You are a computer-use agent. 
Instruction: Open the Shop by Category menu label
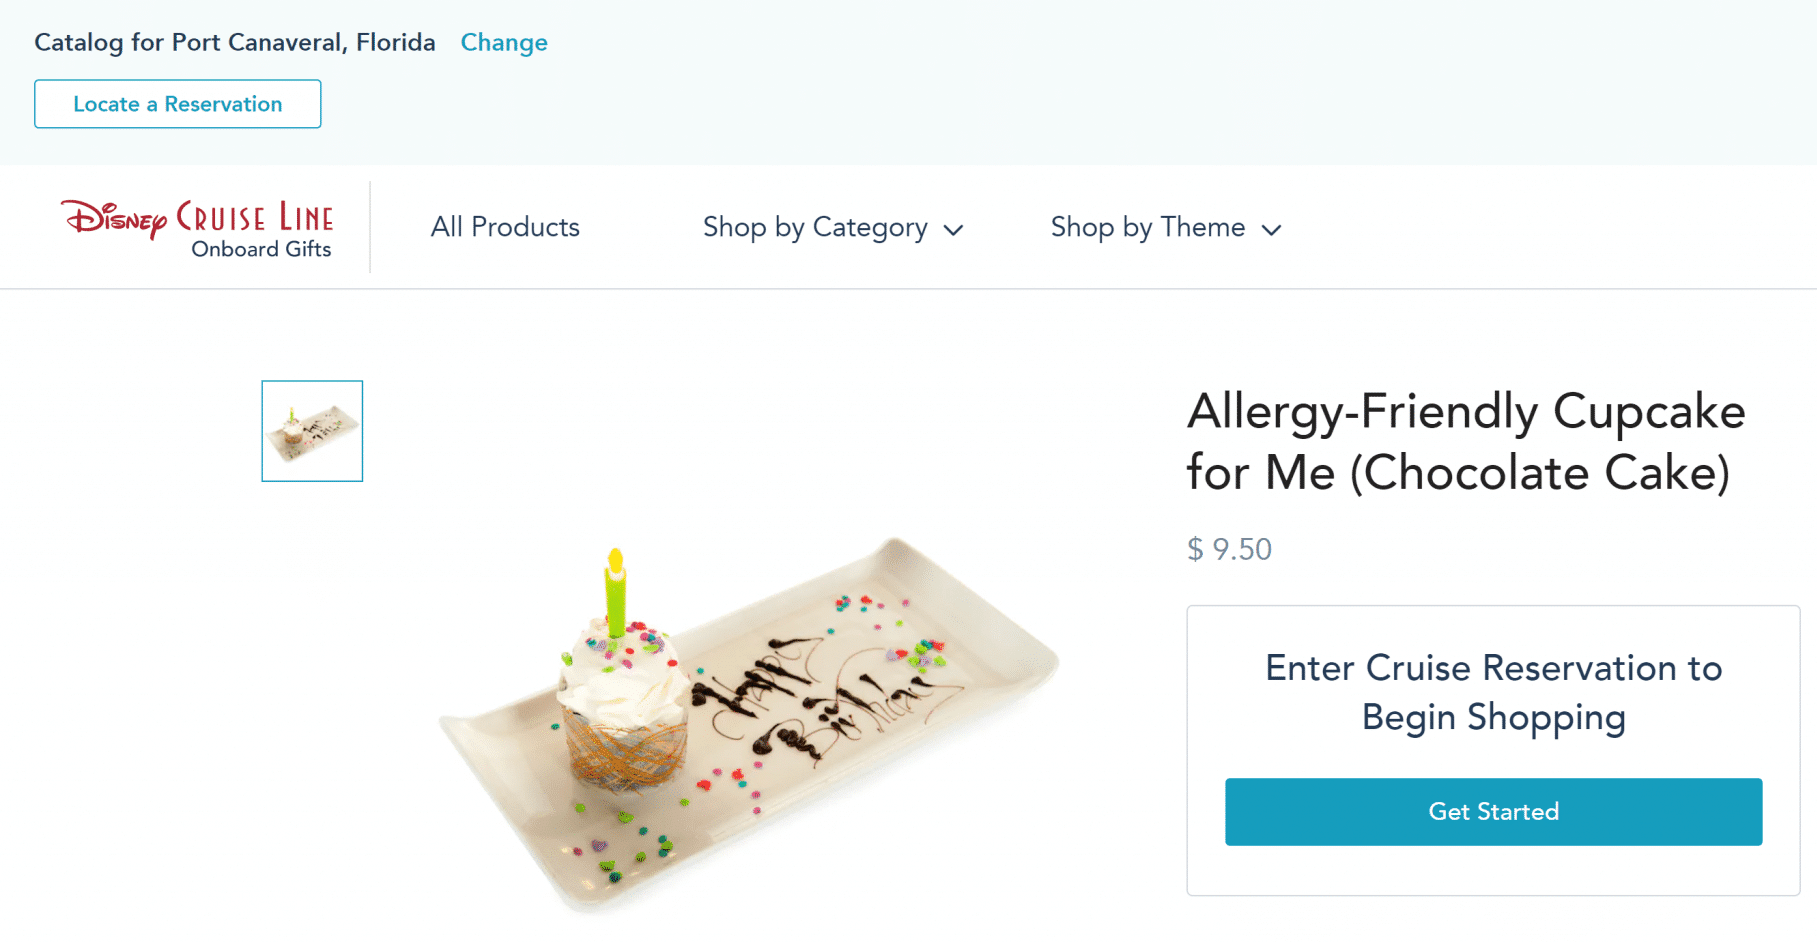click(x=814, y=228)
